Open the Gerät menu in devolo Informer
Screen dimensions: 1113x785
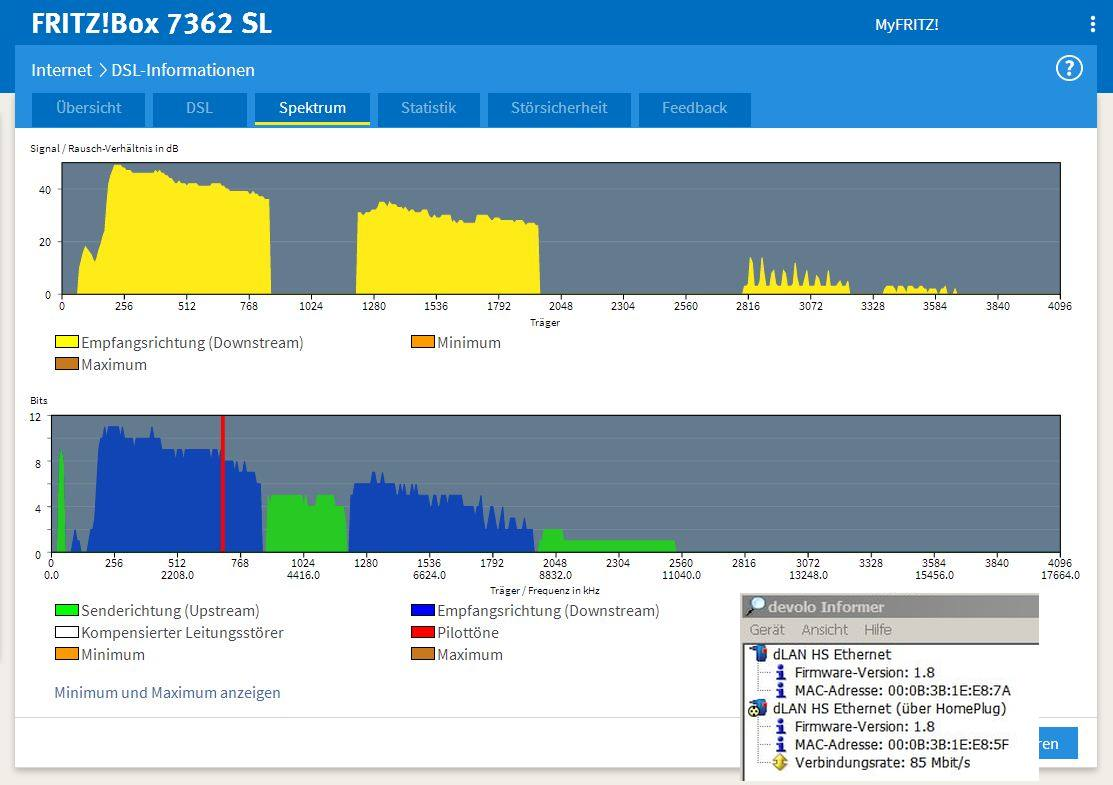(x=767, y=630)
